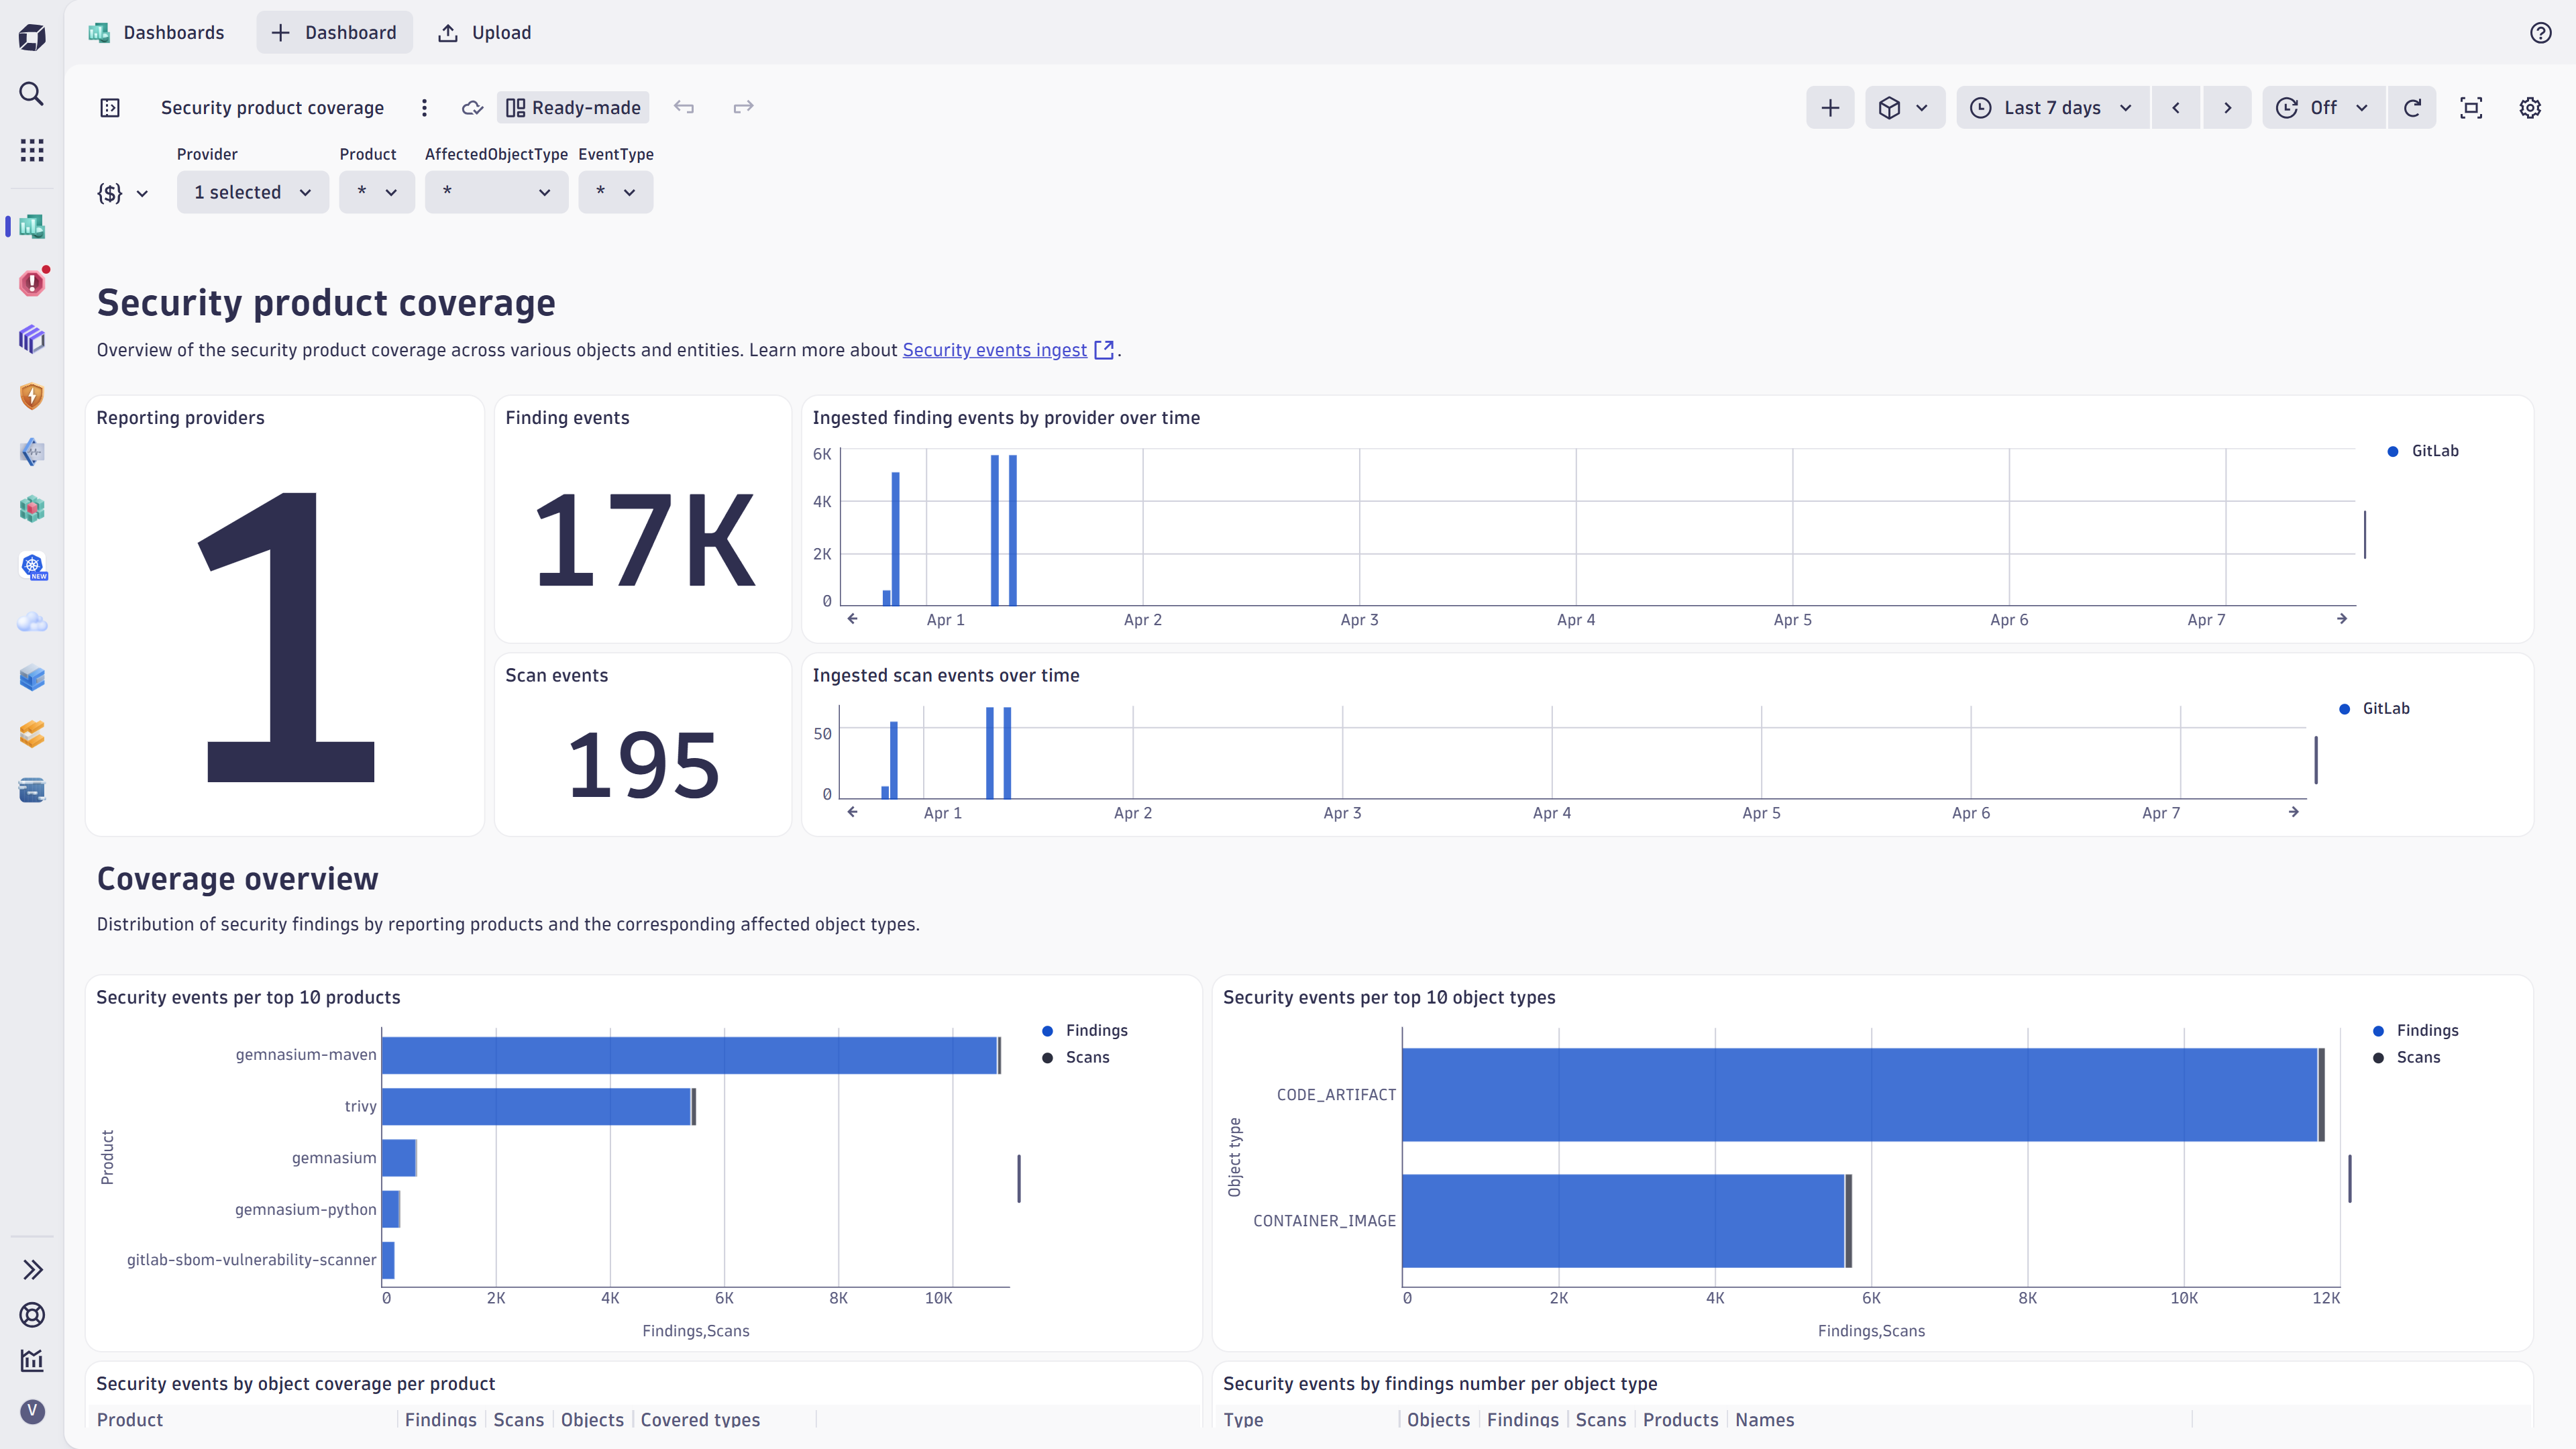Click the Security product coverage dashboard name
This screenshot has height=1449, width=2576.
(272, 108)
